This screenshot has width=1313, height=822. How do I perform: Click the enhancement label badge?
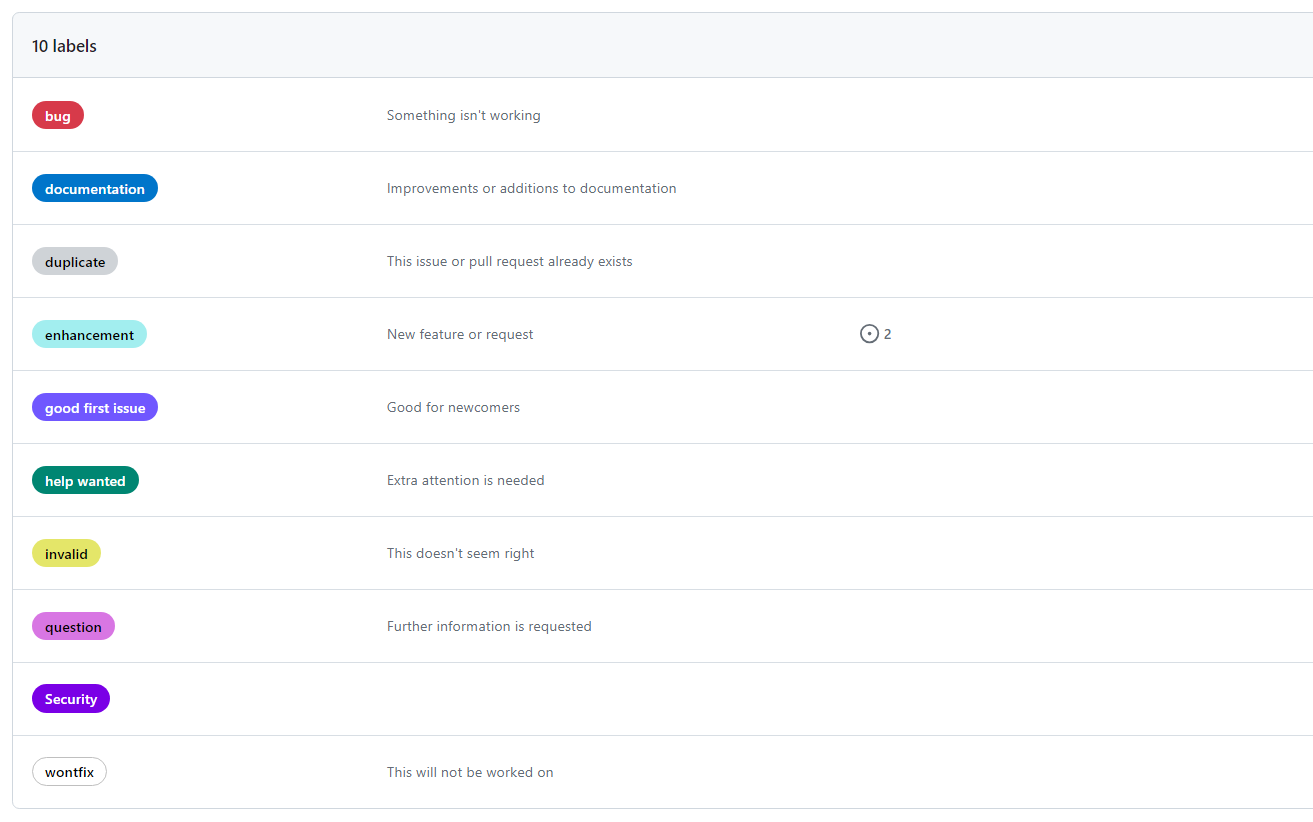click(x=89, y=335)
